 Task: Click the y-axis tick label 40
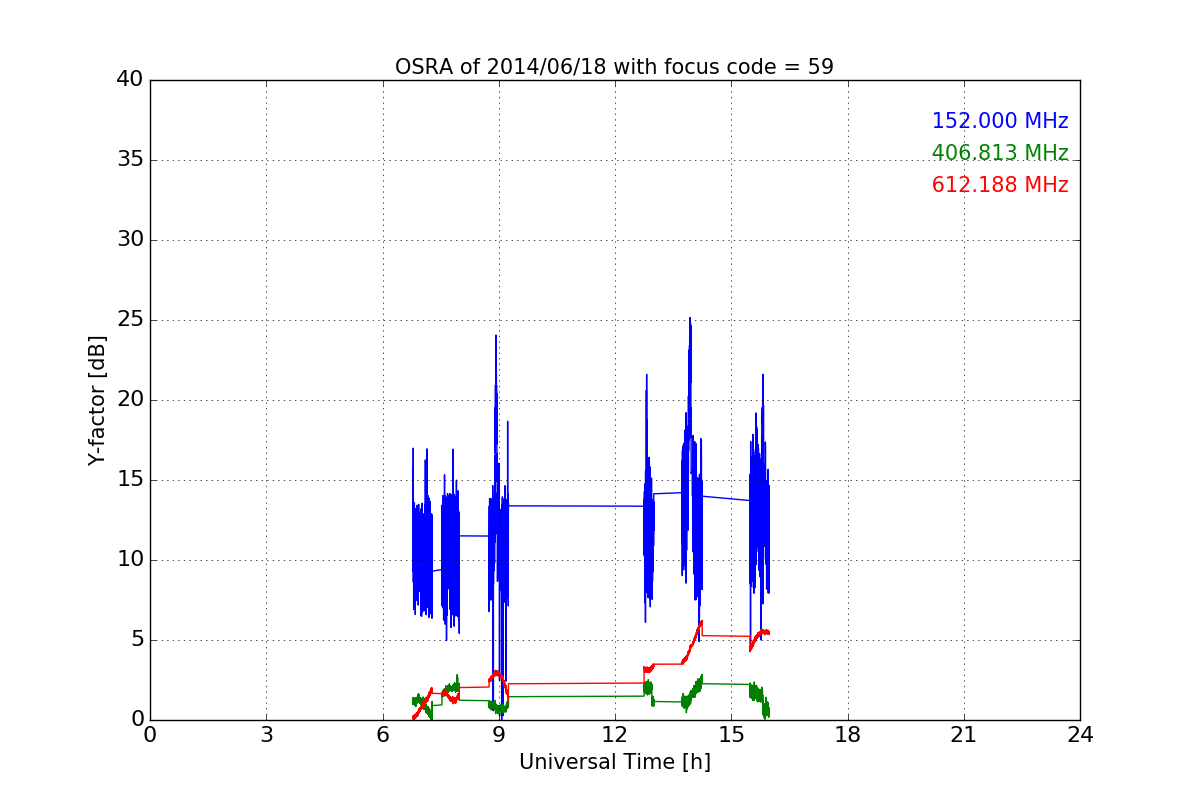pos(129,80)
